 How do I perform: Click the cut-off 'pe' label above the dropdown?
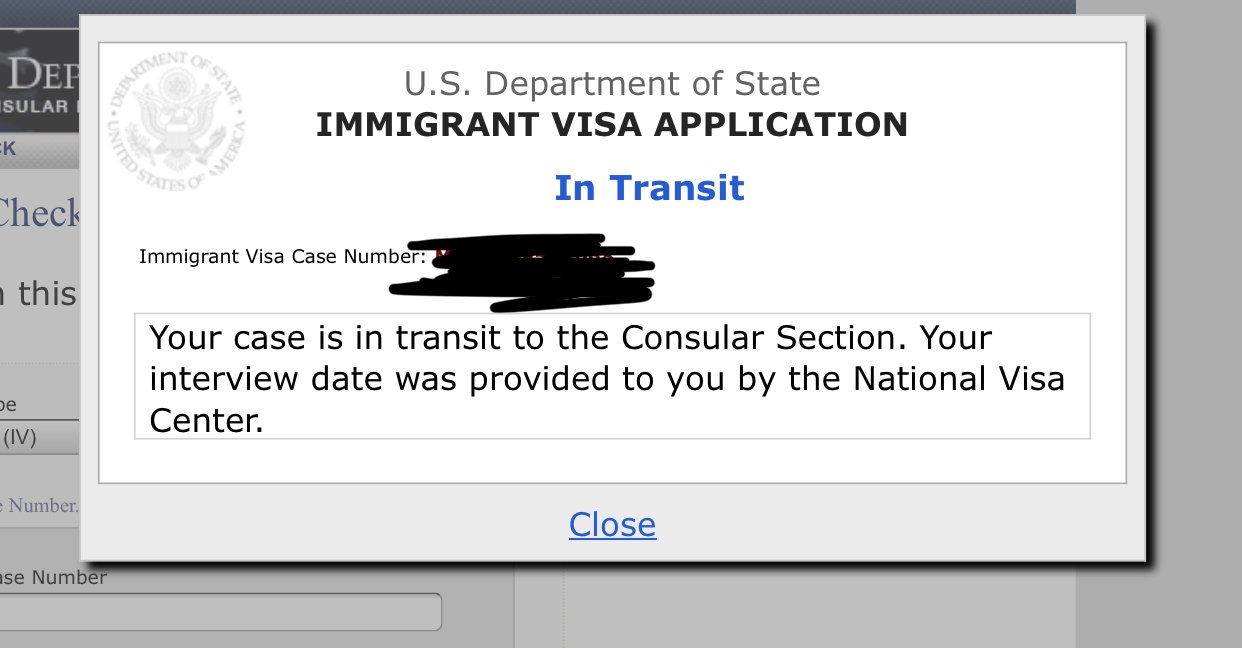pos(9,405)
